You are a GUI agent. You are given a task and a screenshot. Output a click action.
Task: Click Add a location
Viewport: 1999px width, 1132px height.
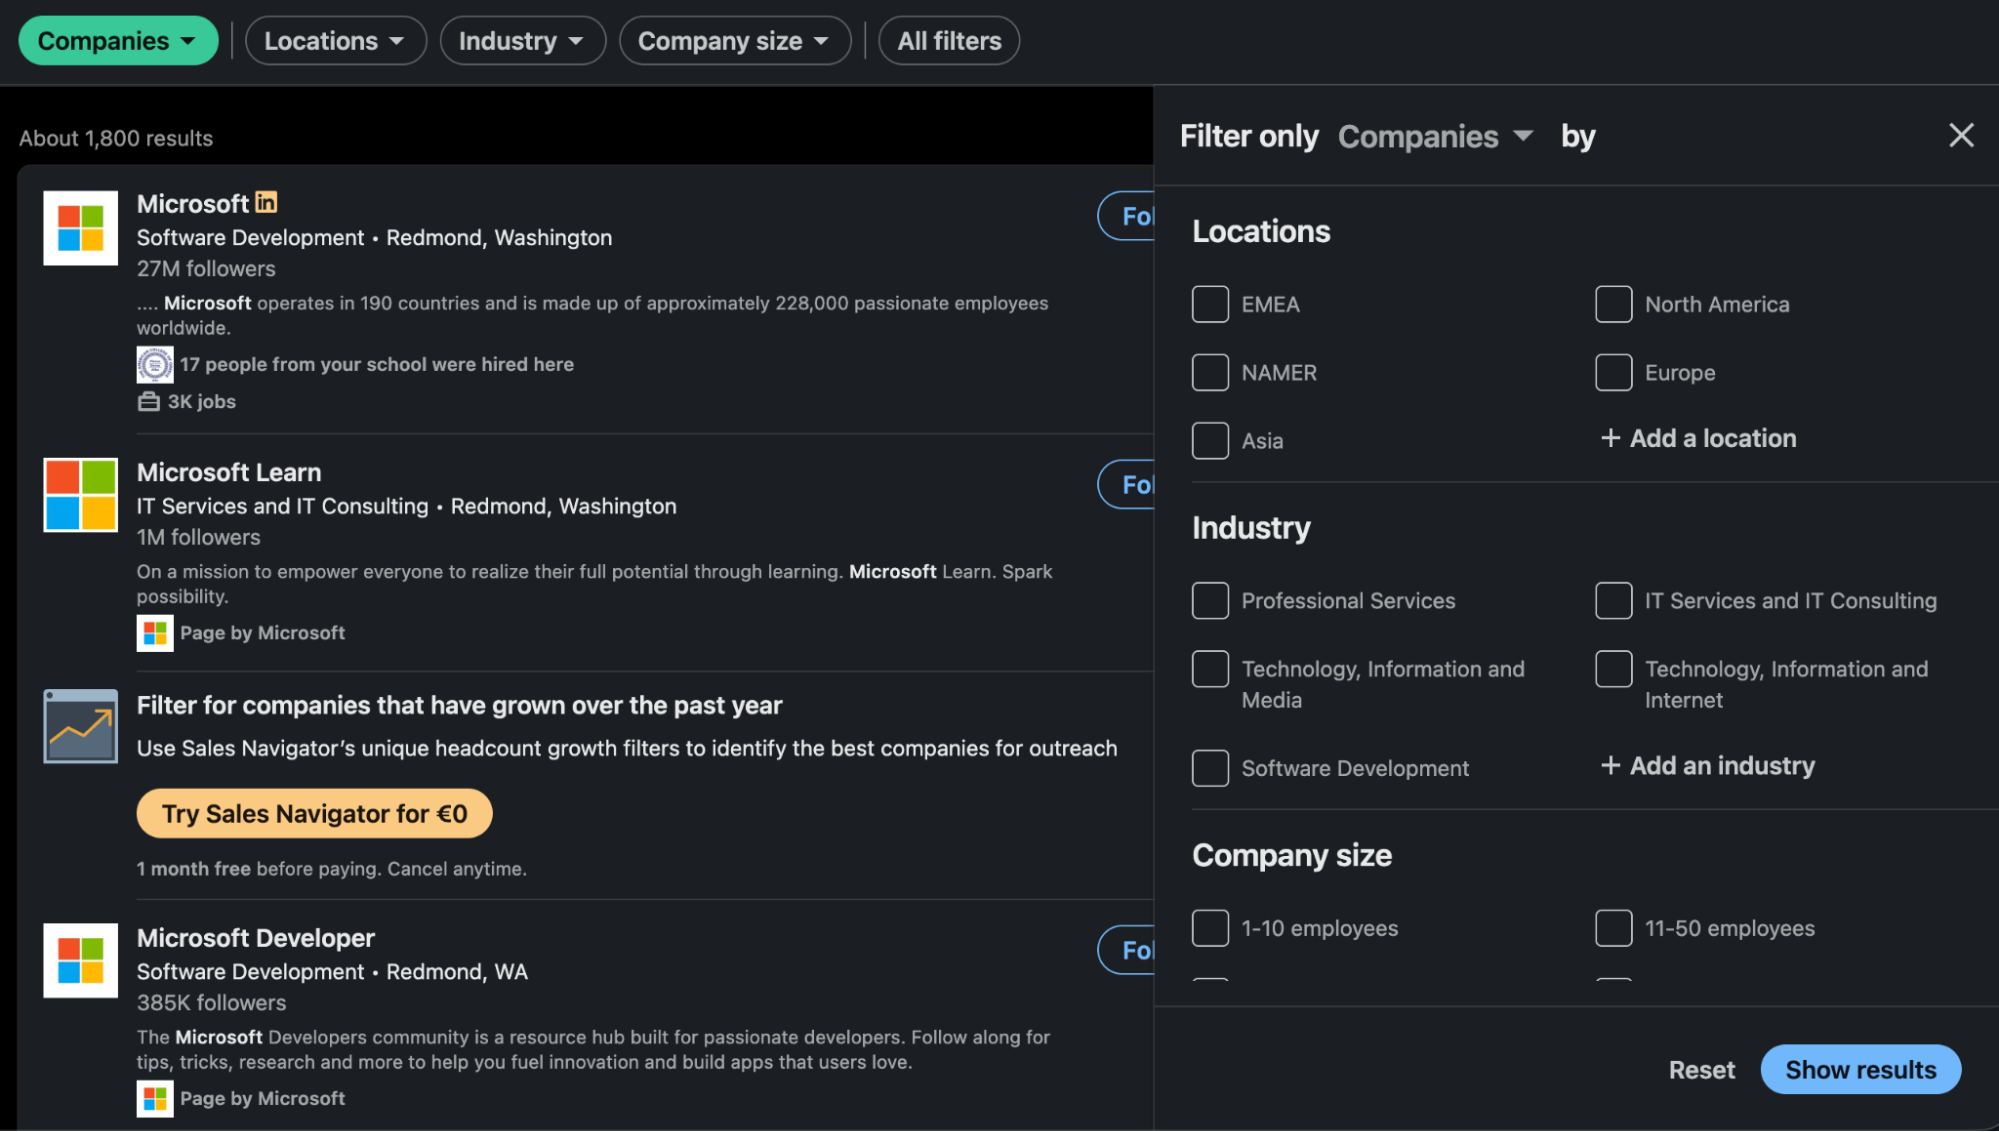pos(1698,438)
